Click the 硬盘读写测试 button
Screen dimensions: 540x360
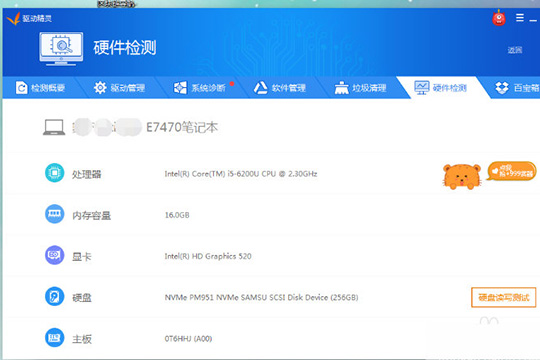coord(503,297)
